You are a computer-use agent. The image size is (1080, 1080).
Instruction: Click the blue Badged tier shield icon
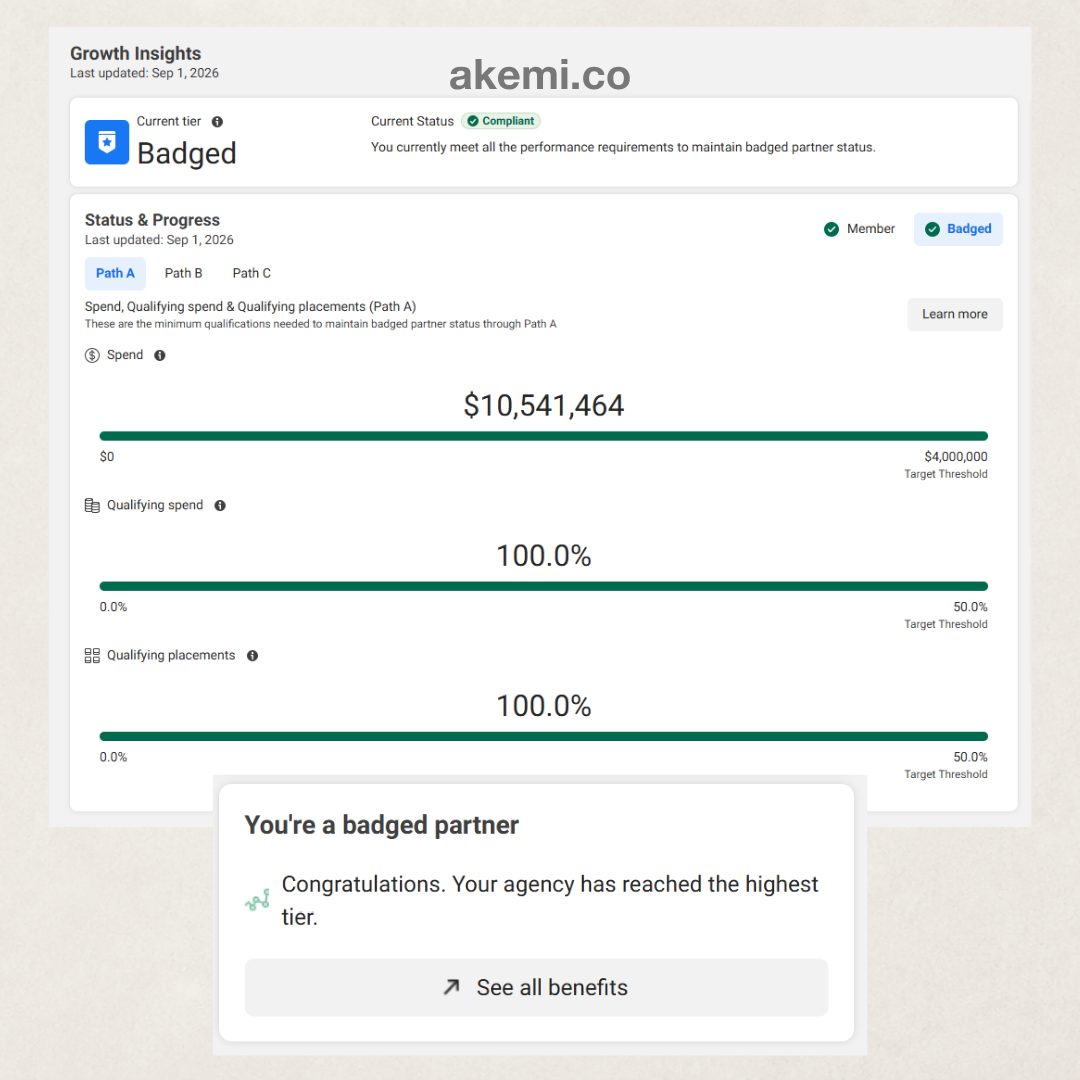click(x=107, y=142)
